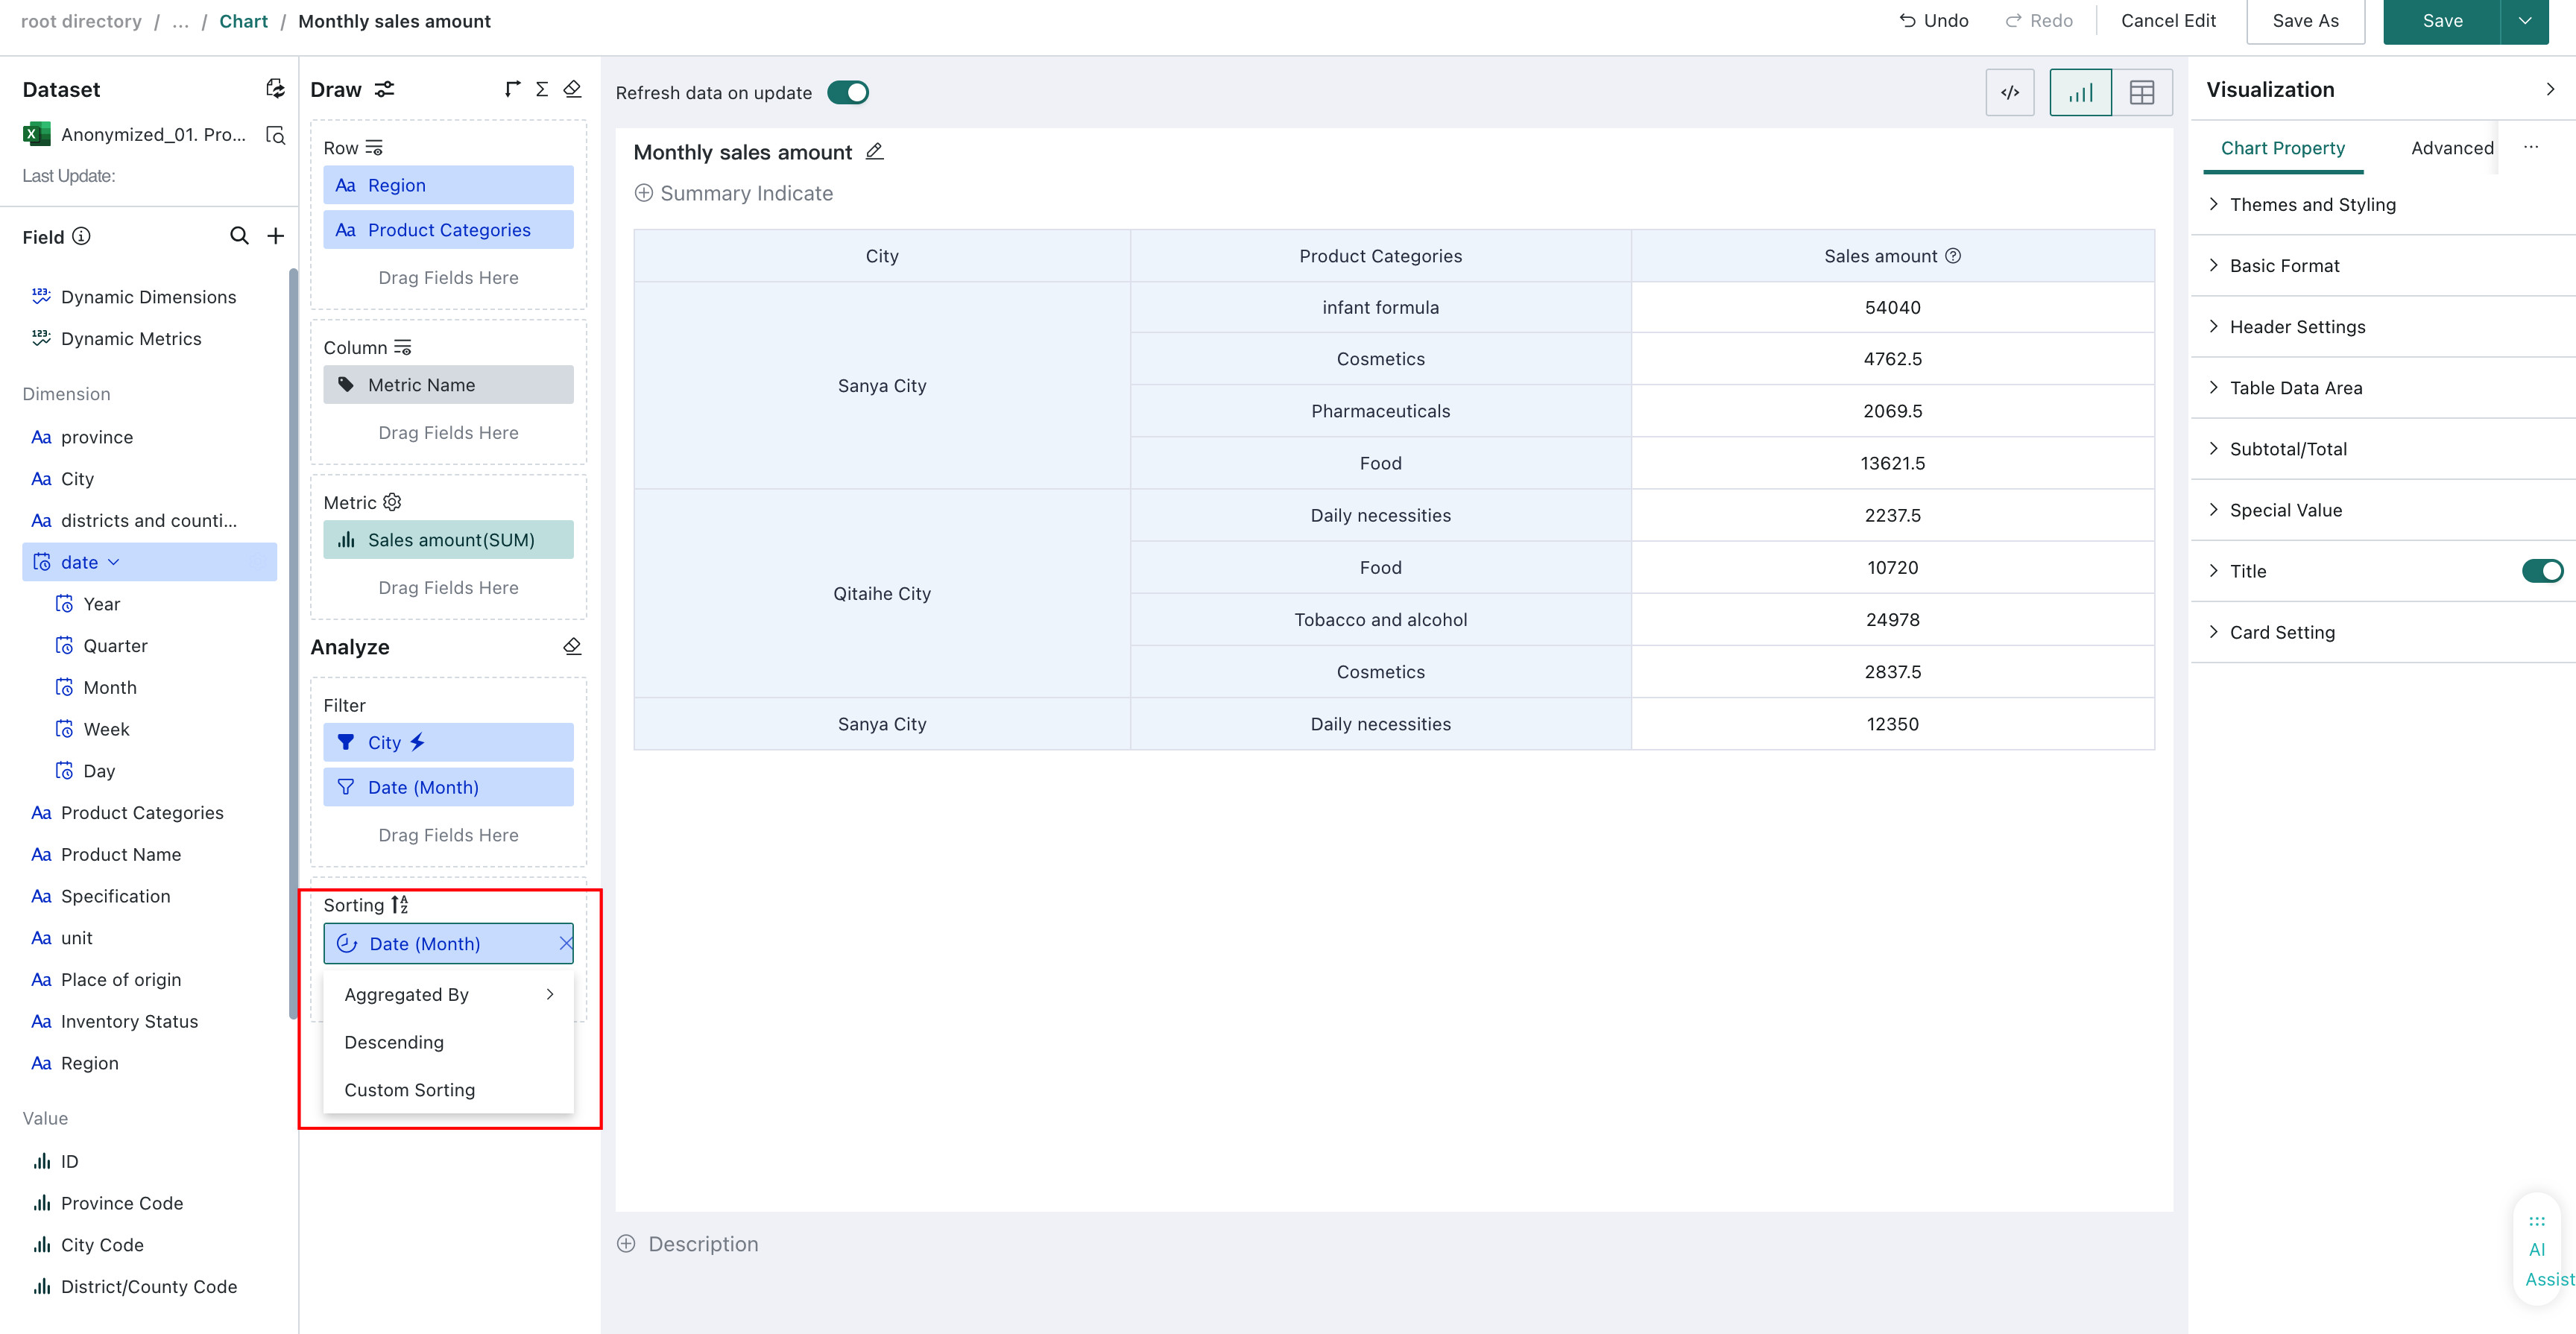This screenshot has width=2576, height=1334.
Task: Click Chart breadcrumb link
Action: pos(243,21)
